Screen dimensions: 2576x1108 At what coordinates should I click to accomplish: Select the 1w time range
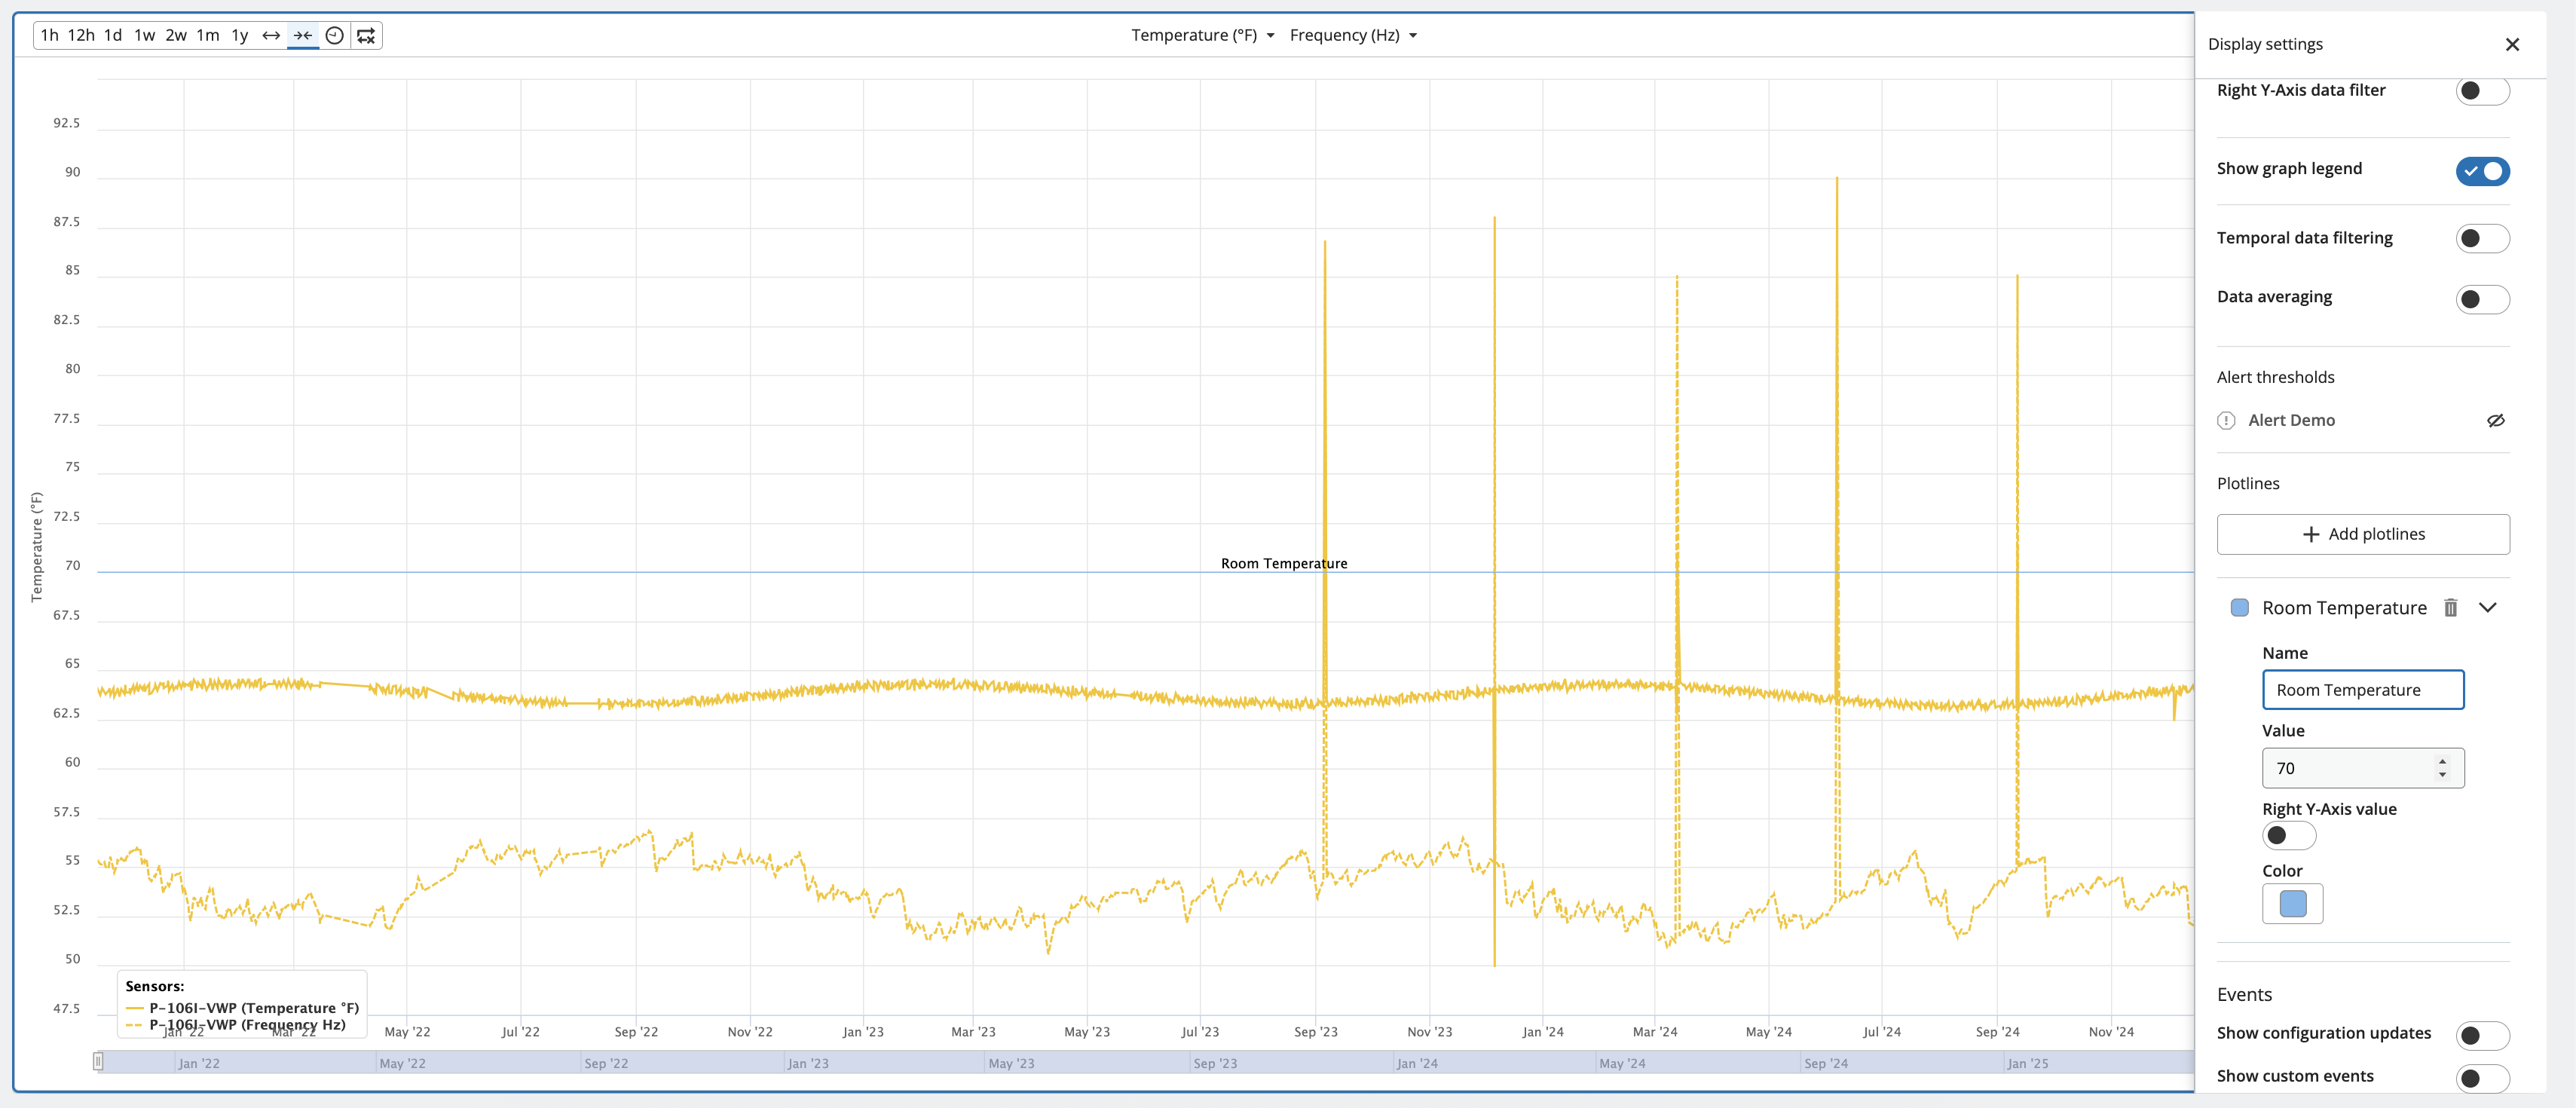point(145,36)
